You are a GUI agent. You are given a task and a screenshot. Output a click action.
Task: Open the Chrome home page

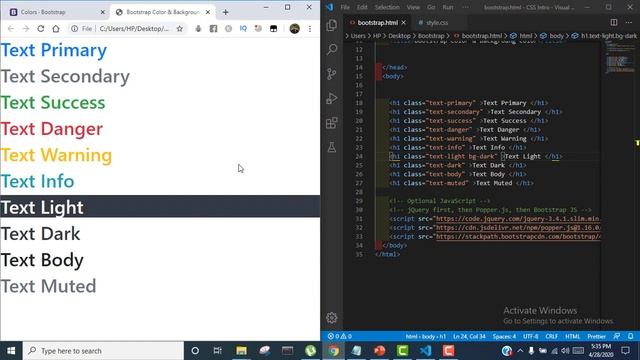(x=56, y=29)
